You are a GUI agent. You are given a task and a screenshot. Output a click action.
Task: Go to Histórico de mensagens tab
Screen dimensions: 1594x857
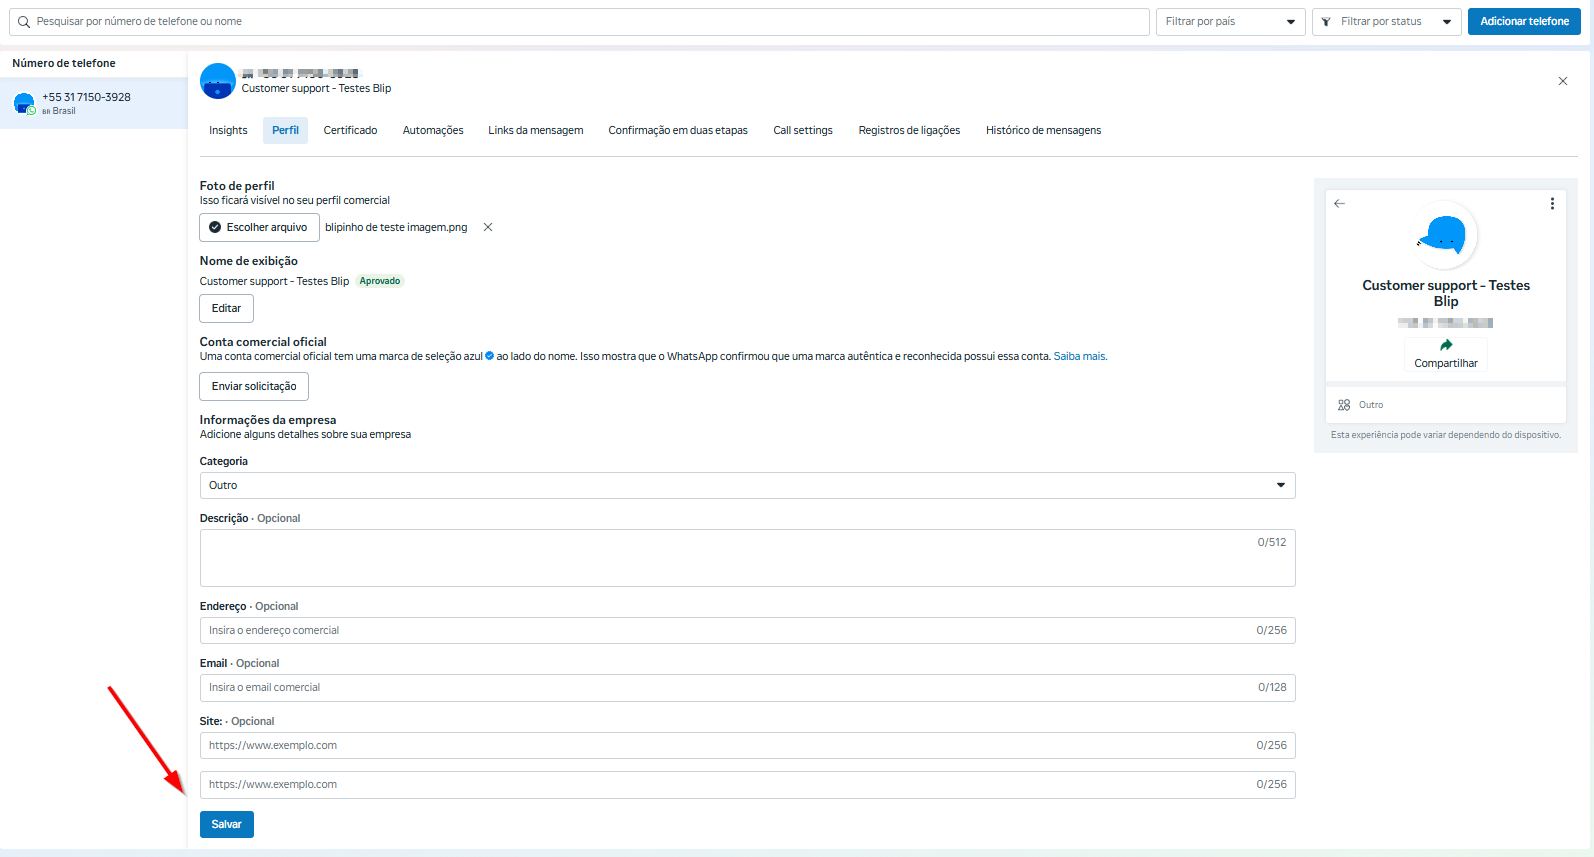[x=1043, y=131]
